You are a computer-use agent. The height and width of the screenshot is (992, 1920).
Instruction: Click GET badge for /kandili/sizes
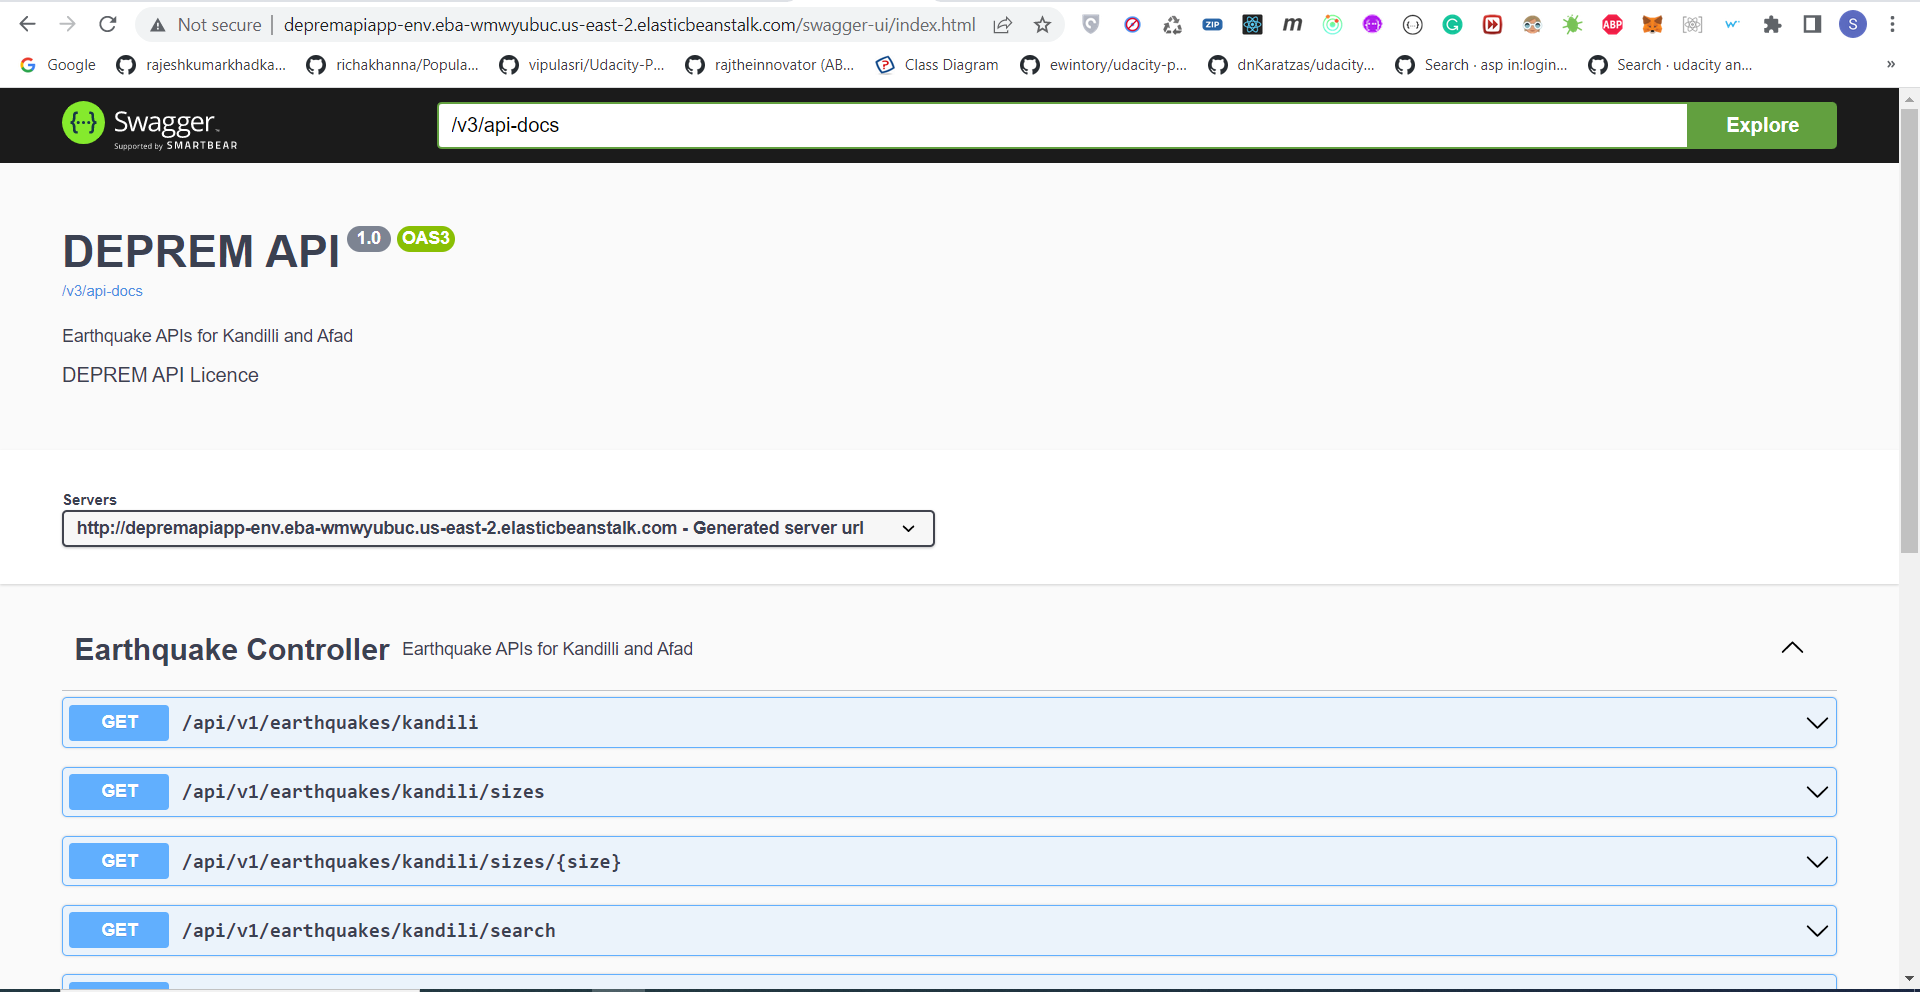pyautogui.click(x=119, y=791)
